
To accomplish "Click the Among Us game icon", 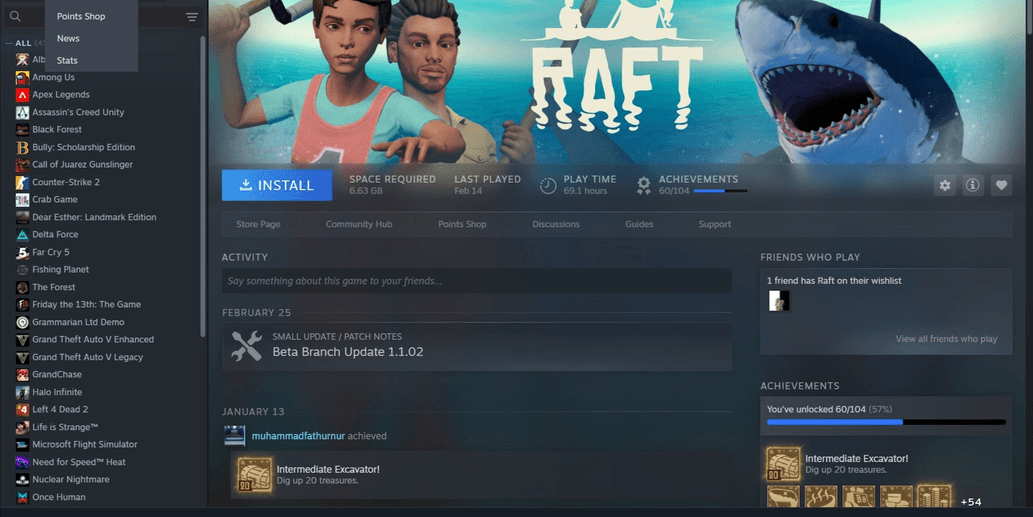I will point(22,77).
